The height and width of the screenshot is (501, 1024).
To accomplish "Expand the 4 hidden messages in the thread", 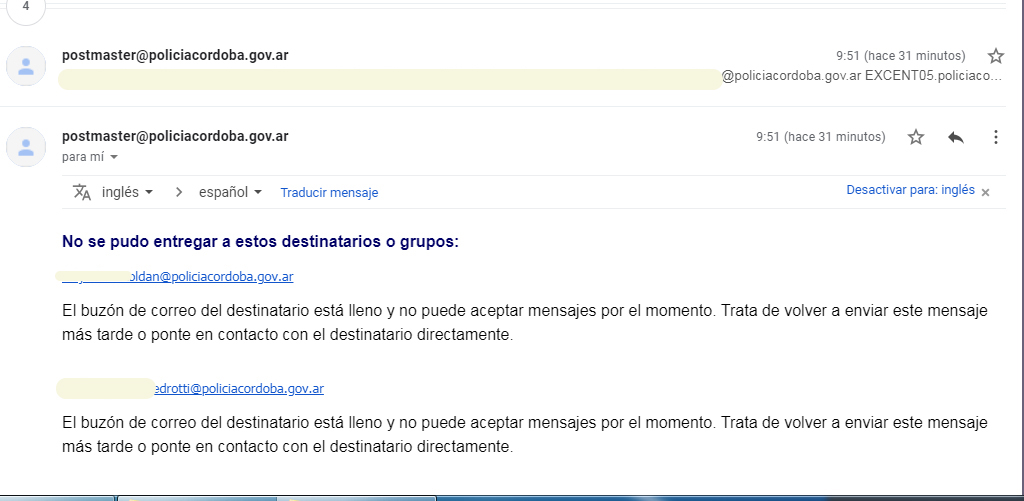I will [x=25, y=6].
